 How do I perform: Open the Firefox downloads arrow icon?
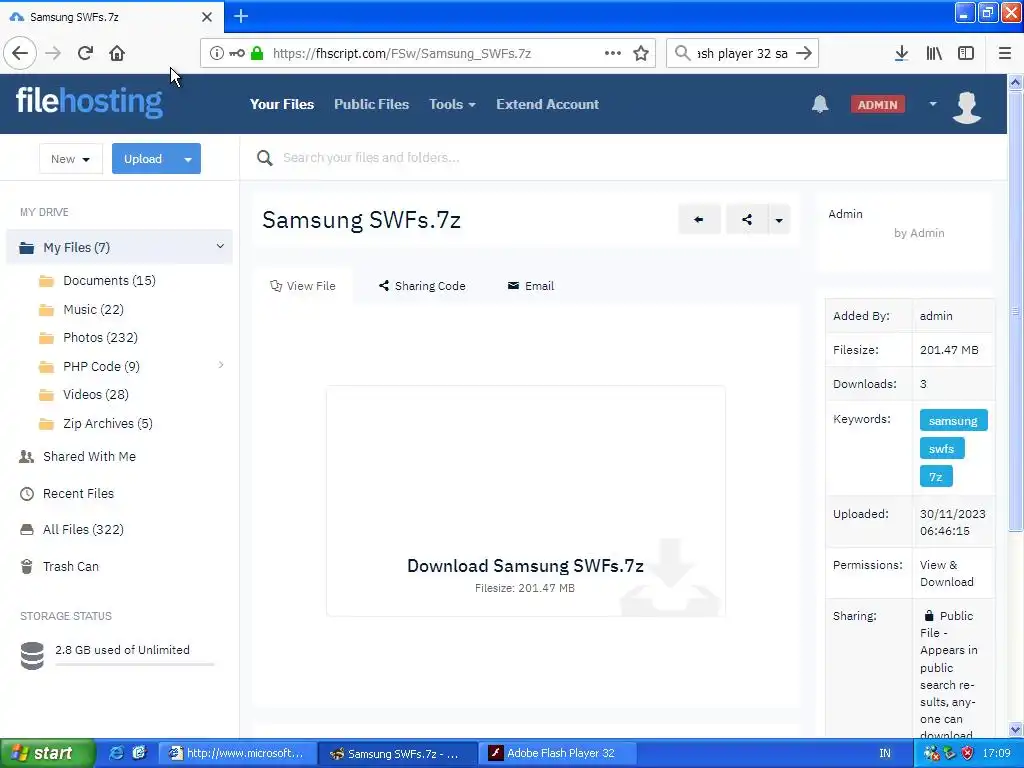[x=901, y=54]
